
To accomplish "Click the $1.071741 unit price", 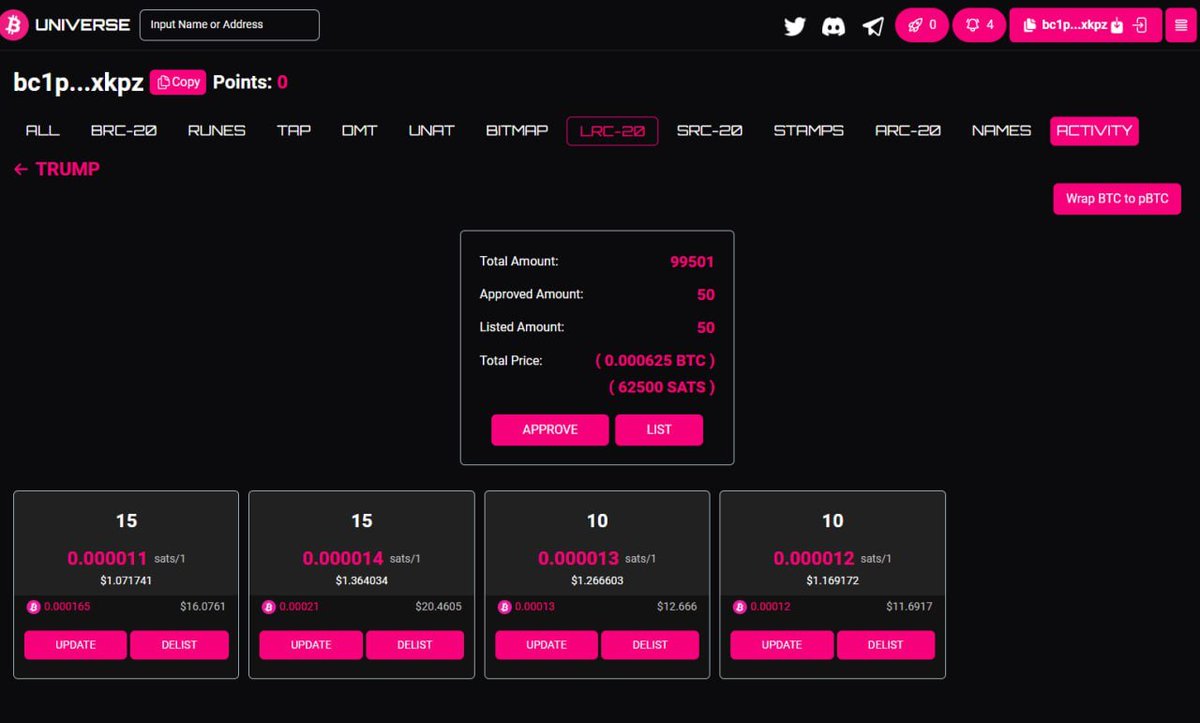I will [126, 580].
